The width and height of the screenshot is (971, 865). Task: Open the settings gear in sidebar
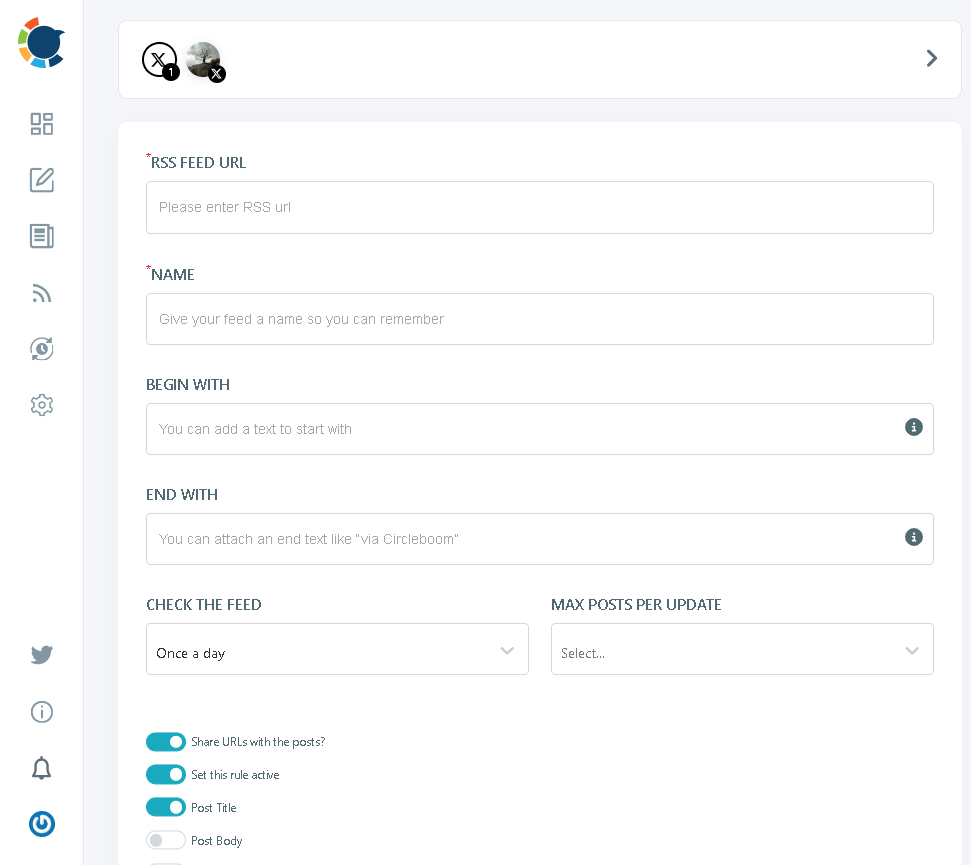[41, 404]
